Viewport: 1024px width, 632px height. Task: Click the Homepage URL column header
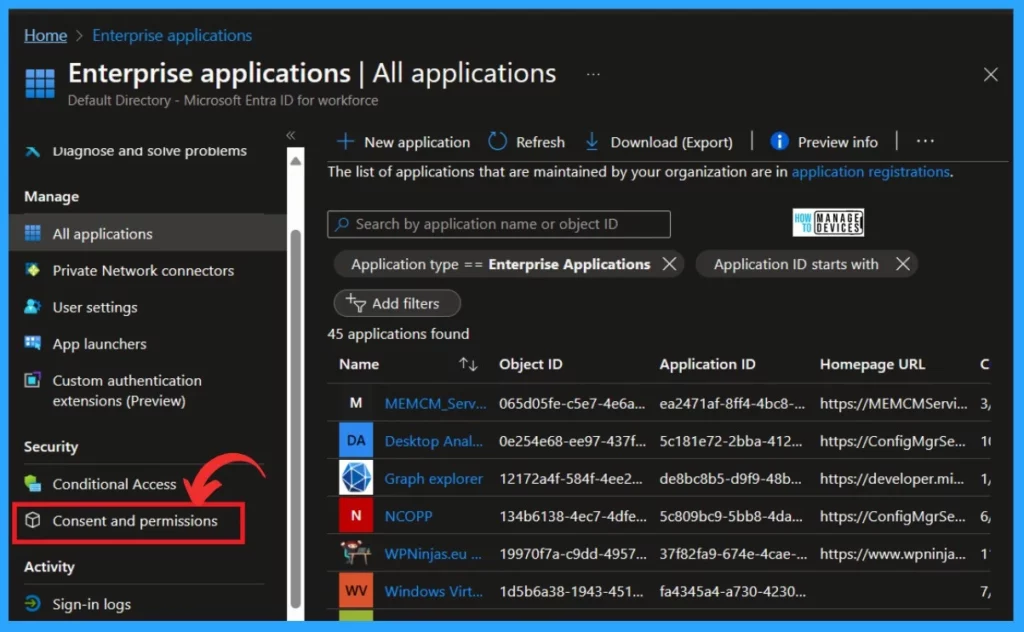(872, 364)
